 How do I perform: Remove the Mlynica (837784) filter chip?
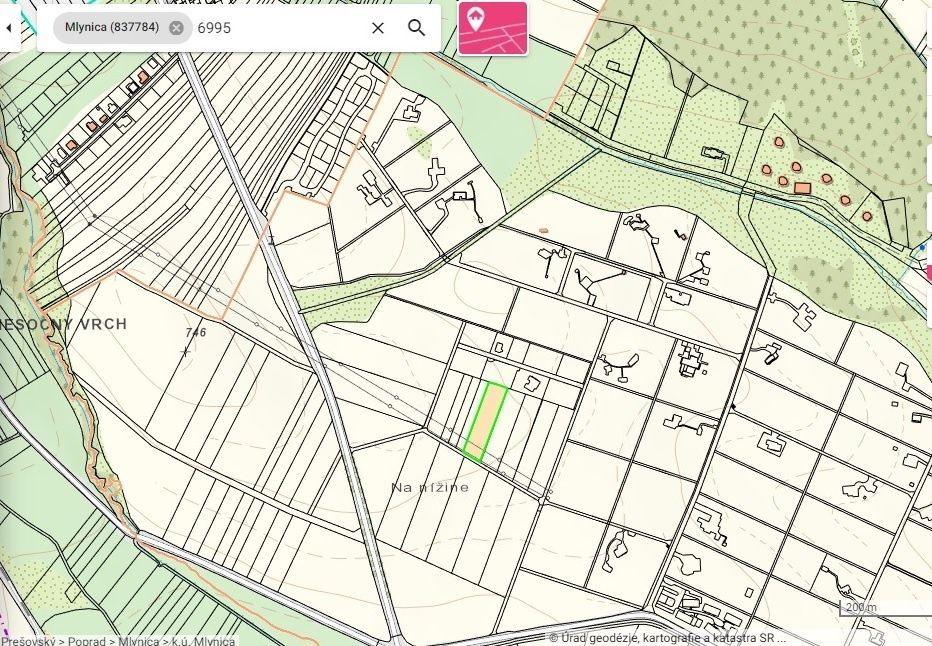pos(176,28)
